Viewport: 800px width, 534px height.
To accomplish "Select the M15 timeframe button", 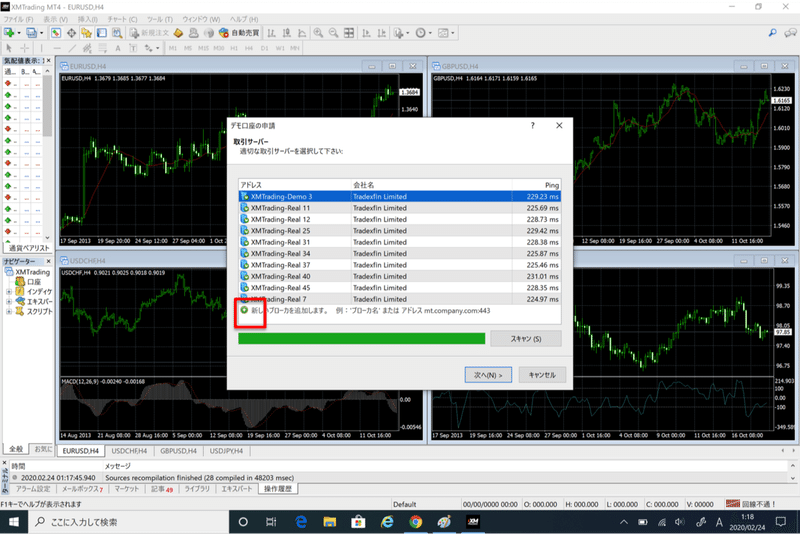I will [x=203, y=48].
